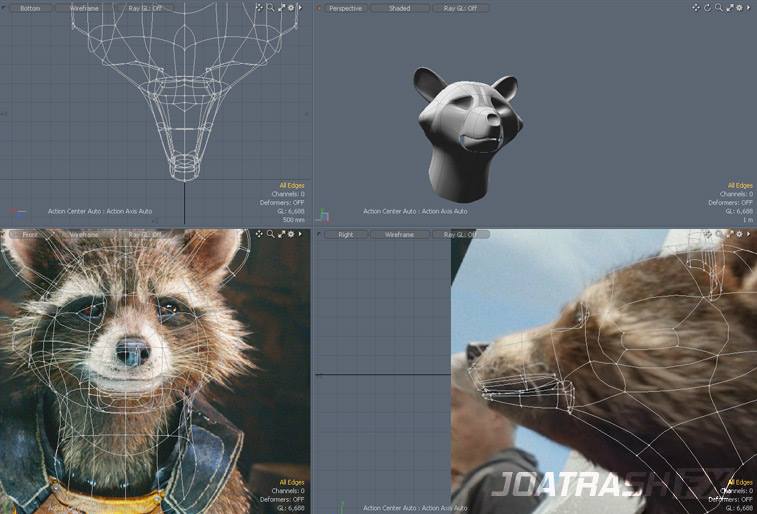Open the Perspective view type dropdown
This screenshot has width=757, height=514.
tap(345, 8)
